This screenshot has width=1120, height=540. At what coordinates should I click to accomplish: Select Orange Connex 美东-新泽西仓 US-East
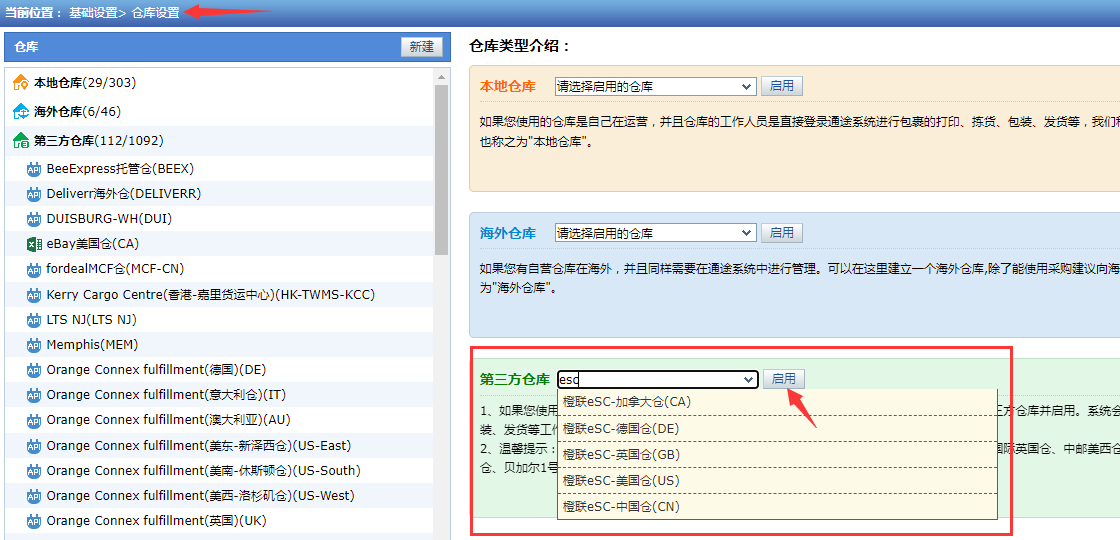point(199,446)
